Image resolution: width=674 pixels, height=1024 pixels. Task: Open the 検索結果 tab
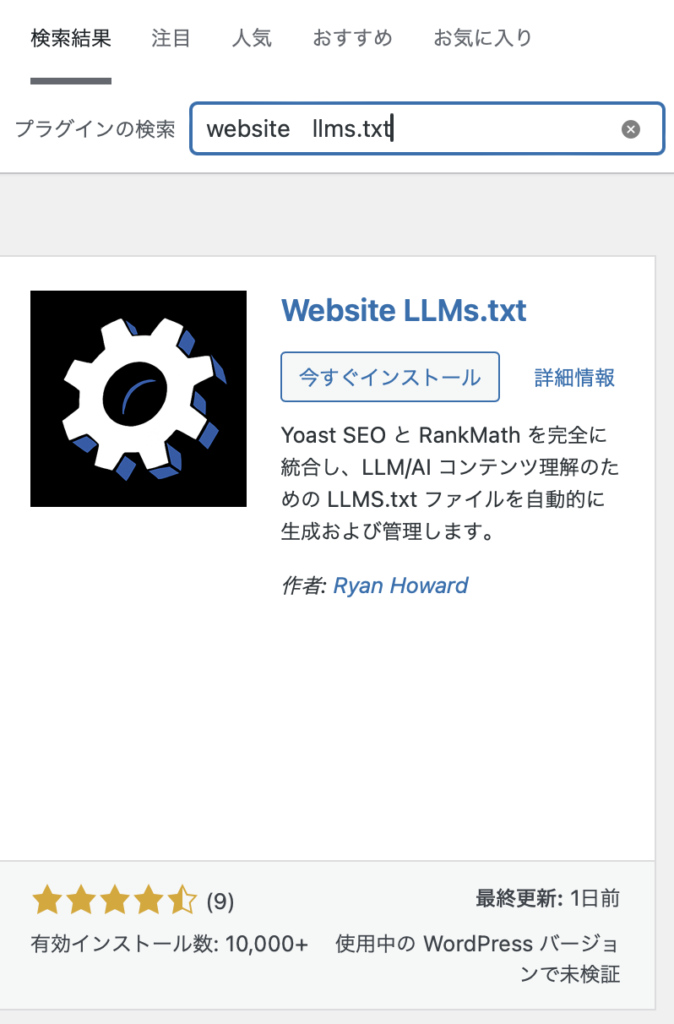(x=71, y=38)
